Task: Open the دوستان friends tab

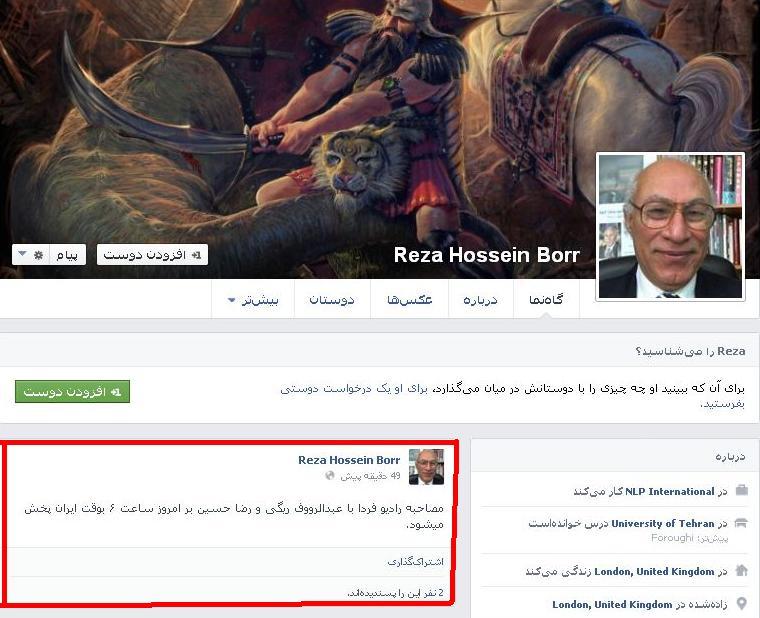Action: click(x=332, y=299)
